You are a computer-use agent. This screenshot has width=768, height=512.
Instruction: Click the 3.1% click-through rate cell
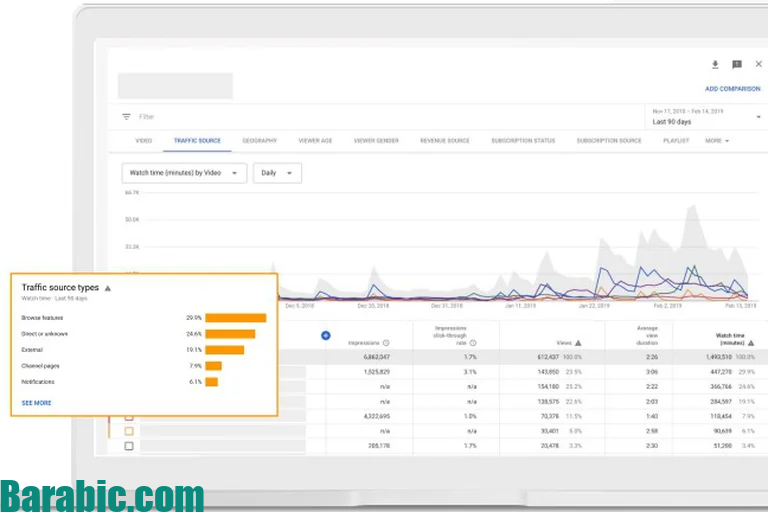470,372
